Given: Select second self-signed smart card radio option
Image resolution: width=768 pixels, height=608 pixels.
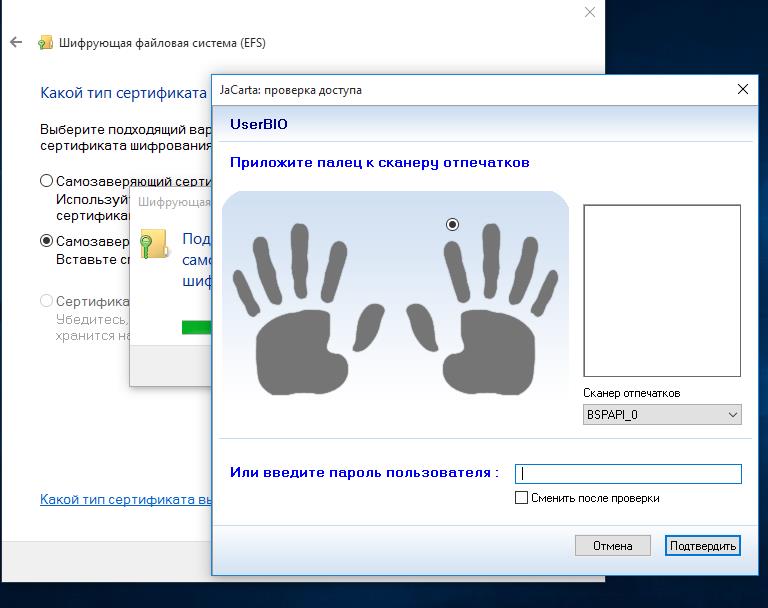Looking at the screenshot, I should (x=47, y=241).
